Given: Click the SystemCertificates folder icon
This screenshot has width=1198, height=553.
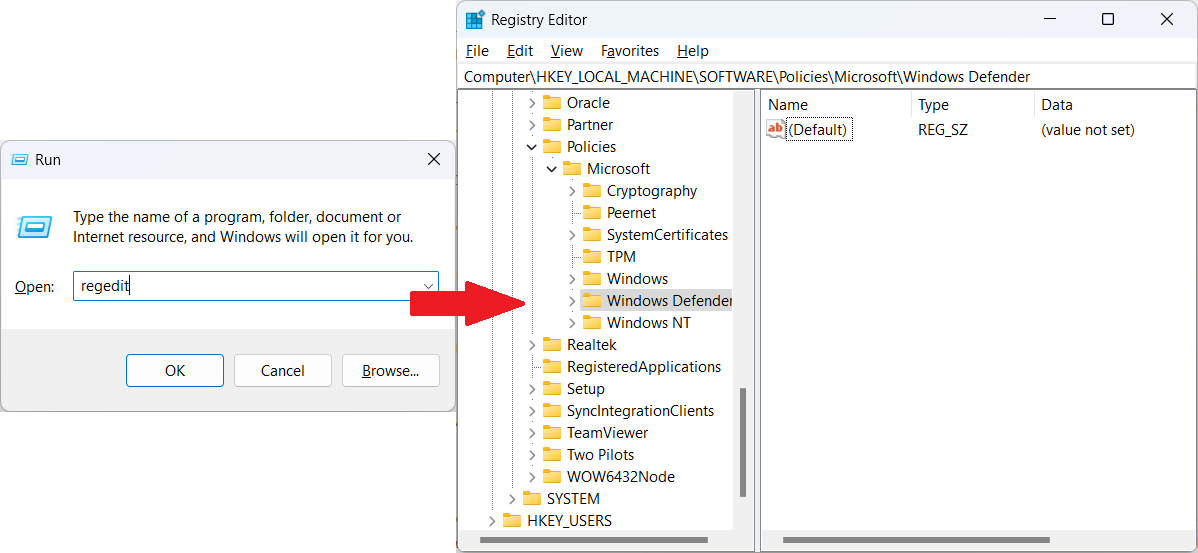Looking at the screenshot, I should [591, 234].
